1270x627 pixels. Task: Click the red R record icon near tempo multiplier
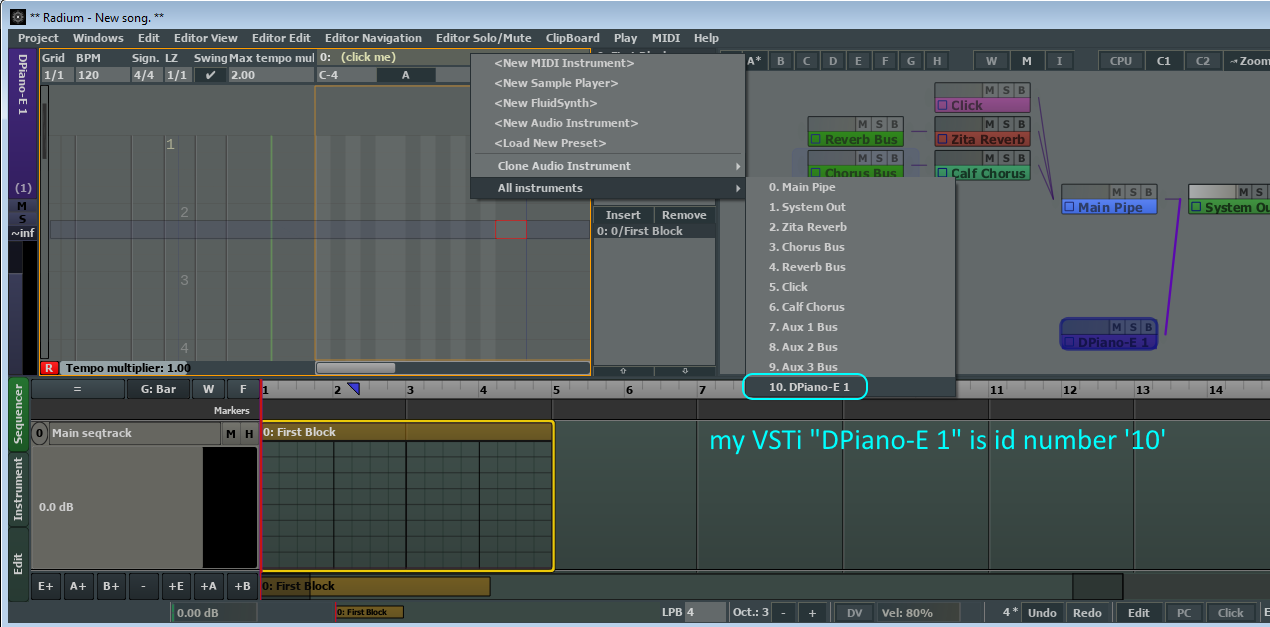click(x=48, y=368)
